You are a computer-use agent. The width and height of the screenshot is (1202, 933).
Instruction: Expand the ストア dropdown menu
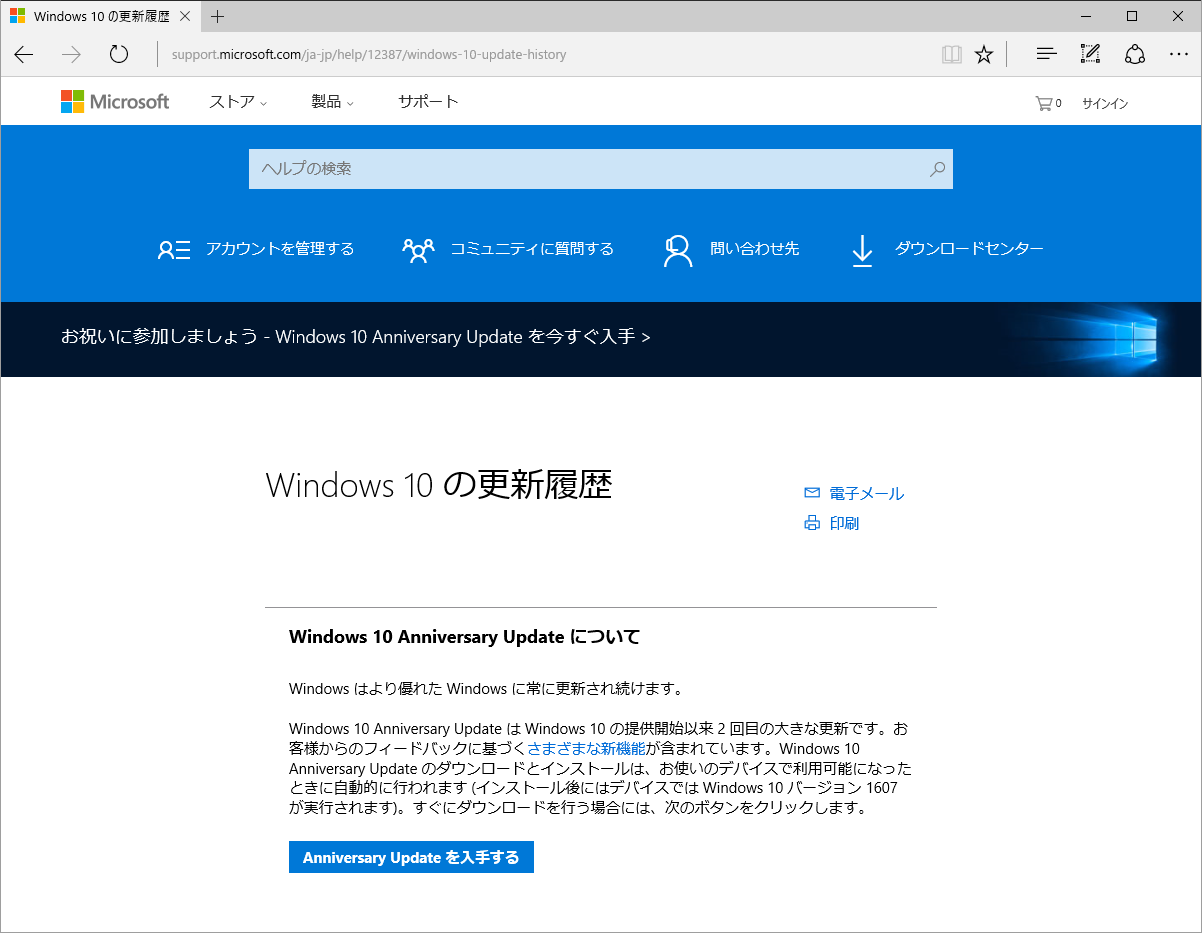point(238,101)
